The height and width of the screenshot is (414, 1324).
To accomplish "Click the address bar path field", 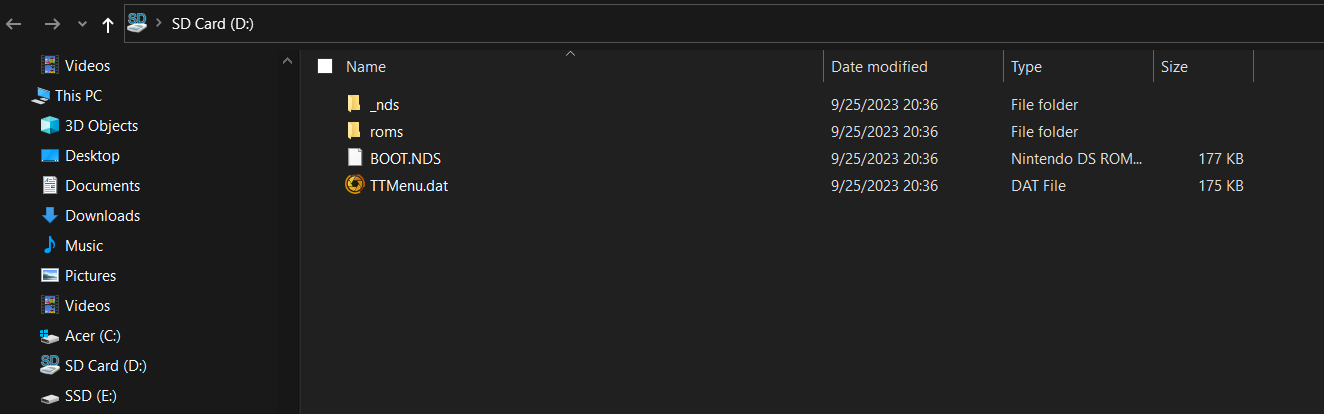I will [723, 23].
